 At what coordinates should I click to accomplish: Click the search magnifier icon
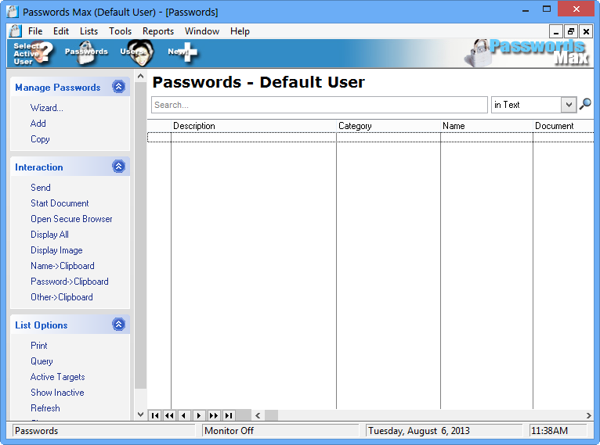tap(586, 104)
